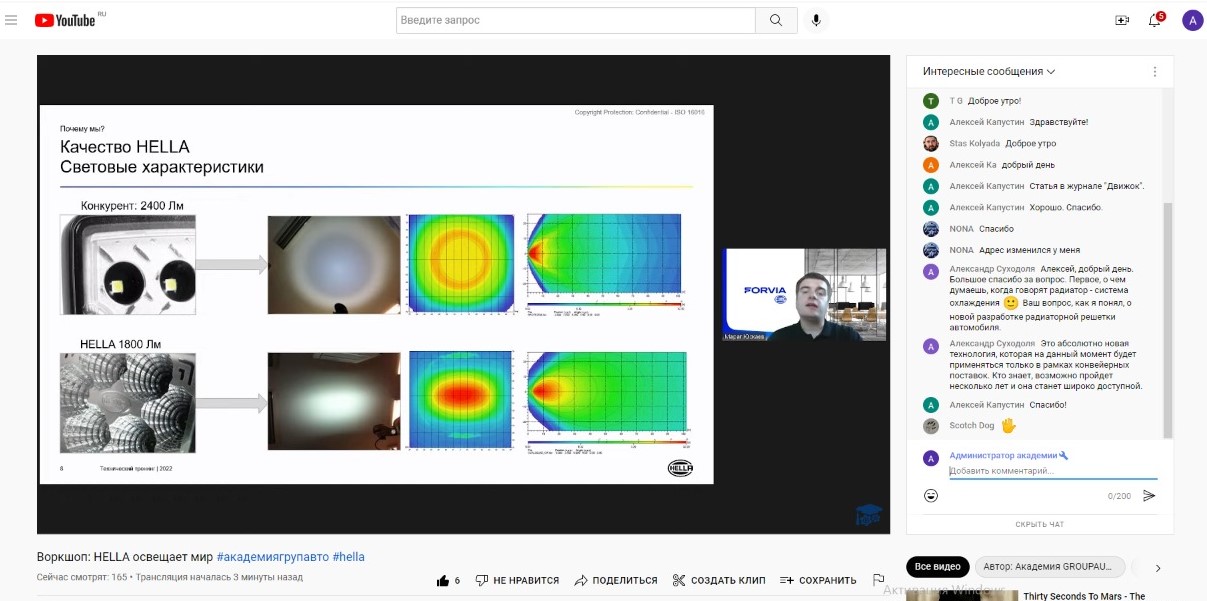The width and height of the screenshot is (1207, 601).
Task: Open 'Thirty Seconds To Mars' recommended video
Action: (1084, 596)
